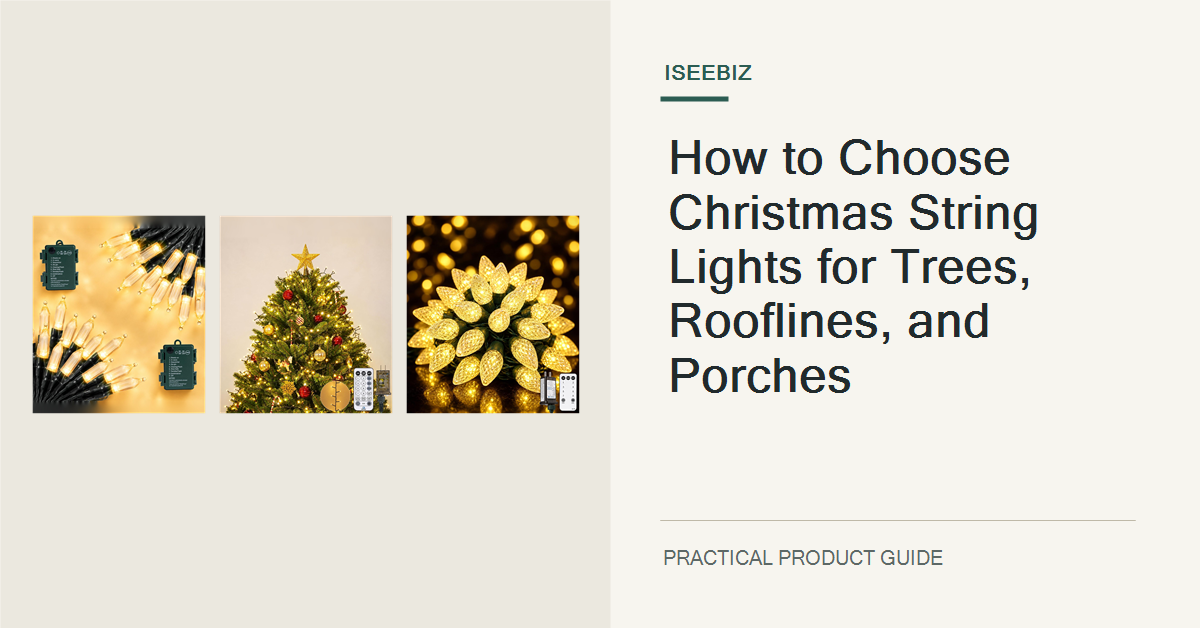Click the word Christmas in the headline
This screenshot has height=628, width=1200.
769,214
